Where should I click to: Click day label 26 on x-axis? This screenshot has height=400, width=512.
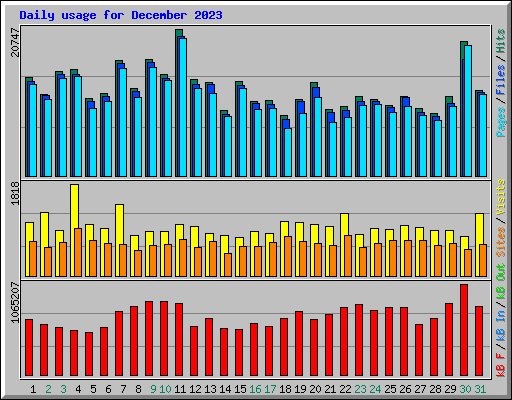click(x=405, y=389)
